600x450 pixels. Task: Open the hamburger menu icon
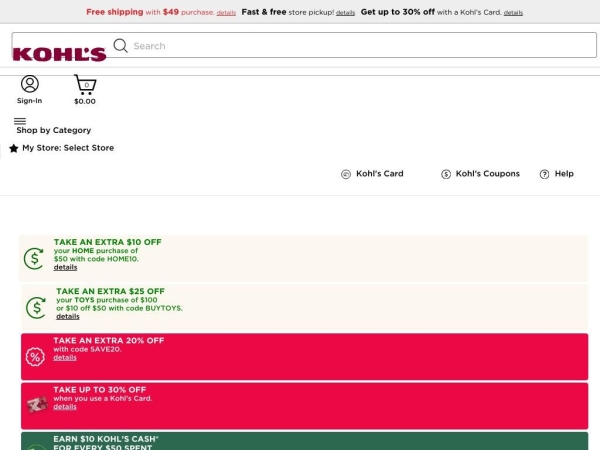pos(20,121)
